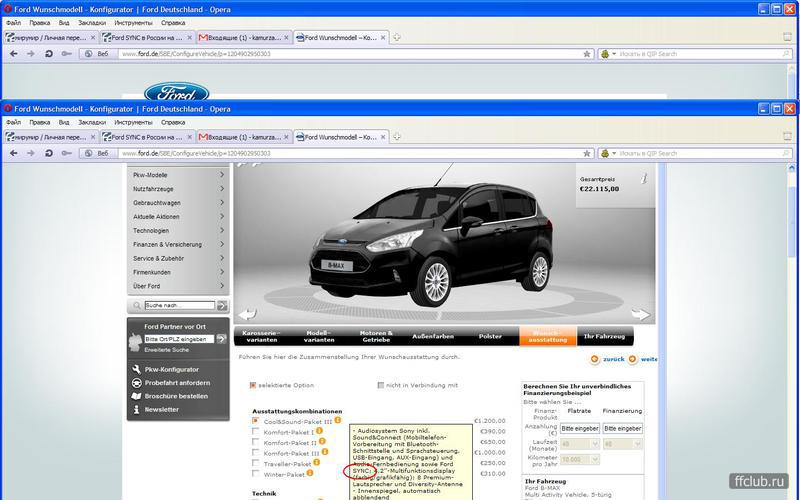The width and height of the screenshot is (800, 500).
Task: Check the Komfort-Paket III checkbox
Action: [x=255, y=453]
